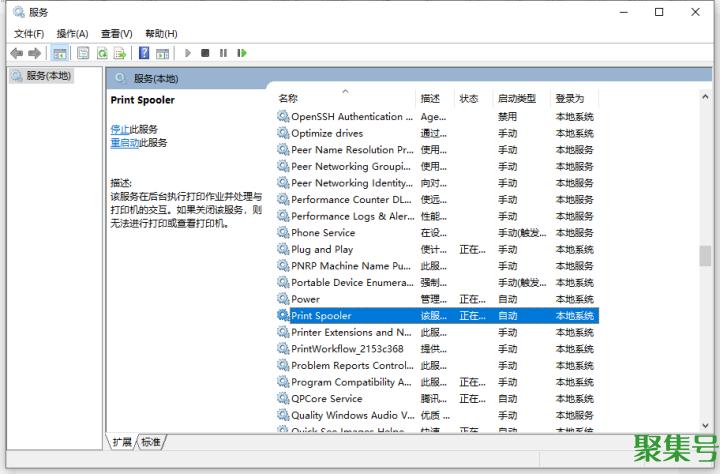Click the Refresh toolbar icon
720x474 pixels.
(x=102, y=53)
